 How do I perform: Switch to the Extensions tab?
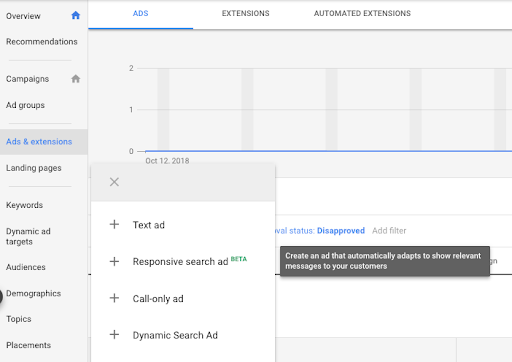coord(246,13)
